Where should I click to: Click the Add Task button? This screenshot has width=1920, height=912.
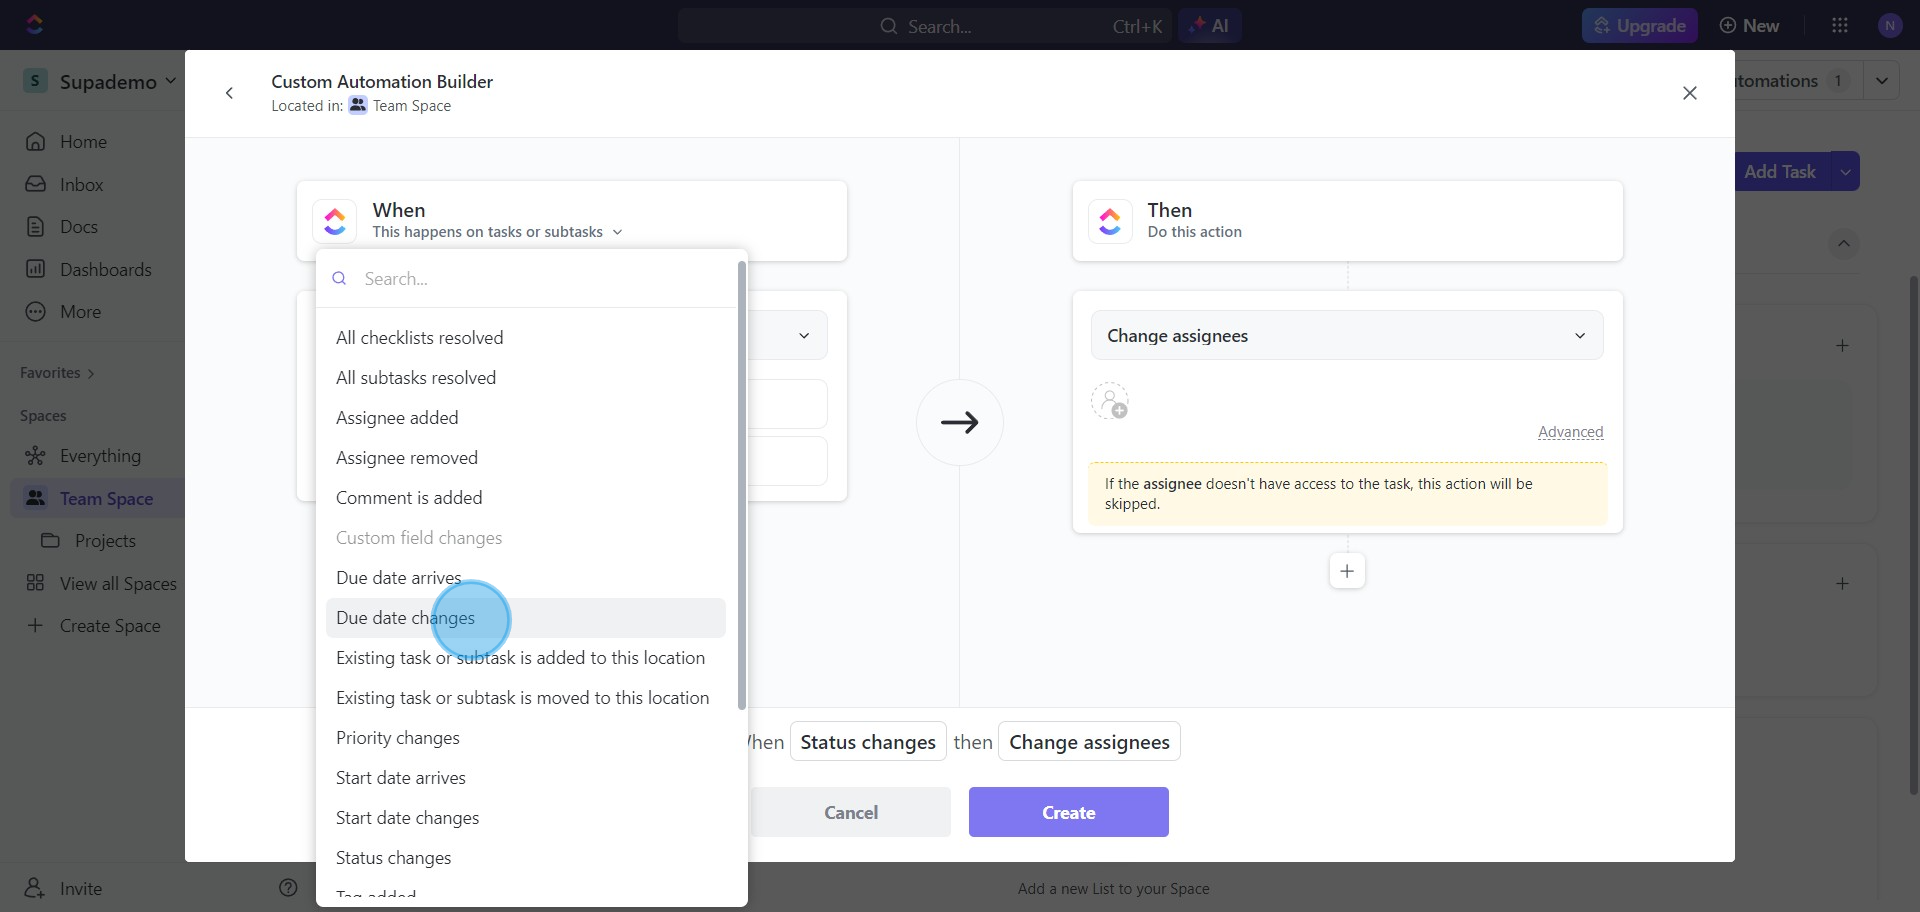[1780, 172]
